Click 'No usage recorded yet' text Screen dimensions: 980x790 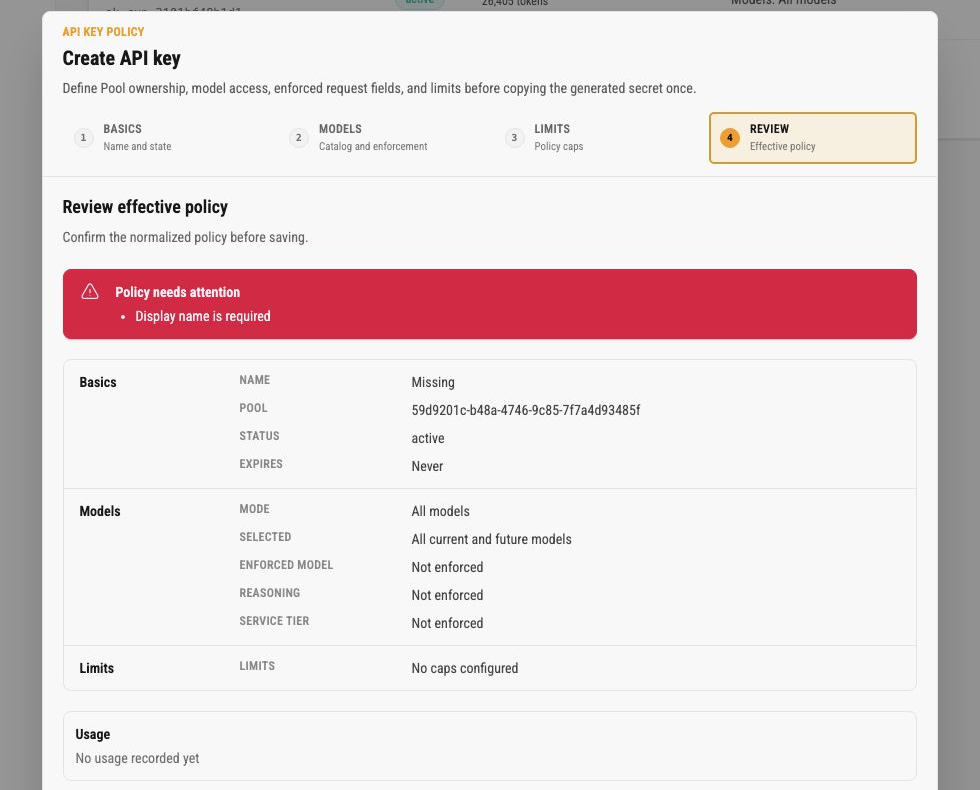click(137, 758)
